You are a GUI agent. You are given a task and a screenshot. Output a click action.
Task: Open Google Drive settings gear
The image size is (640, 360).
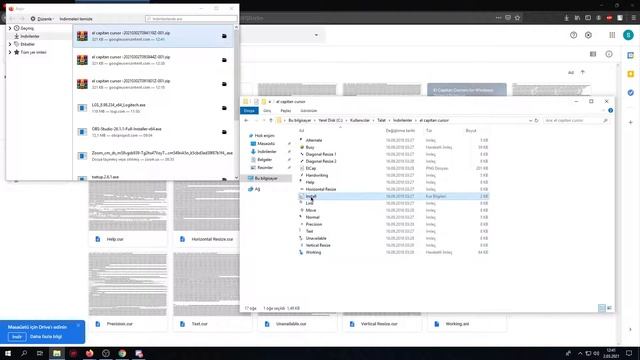[588, 35]
